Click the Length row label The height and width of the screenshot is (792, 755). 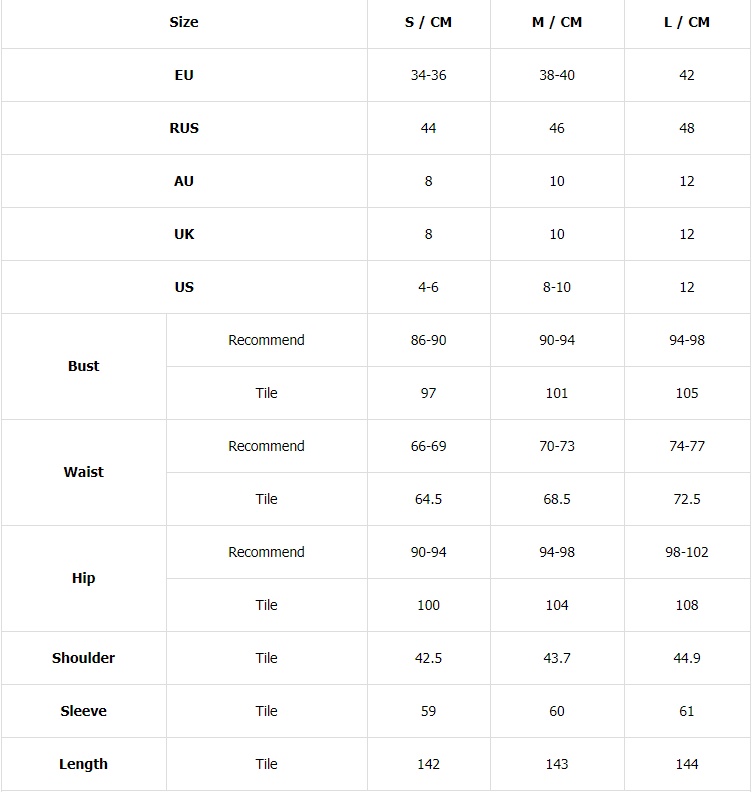84,764
